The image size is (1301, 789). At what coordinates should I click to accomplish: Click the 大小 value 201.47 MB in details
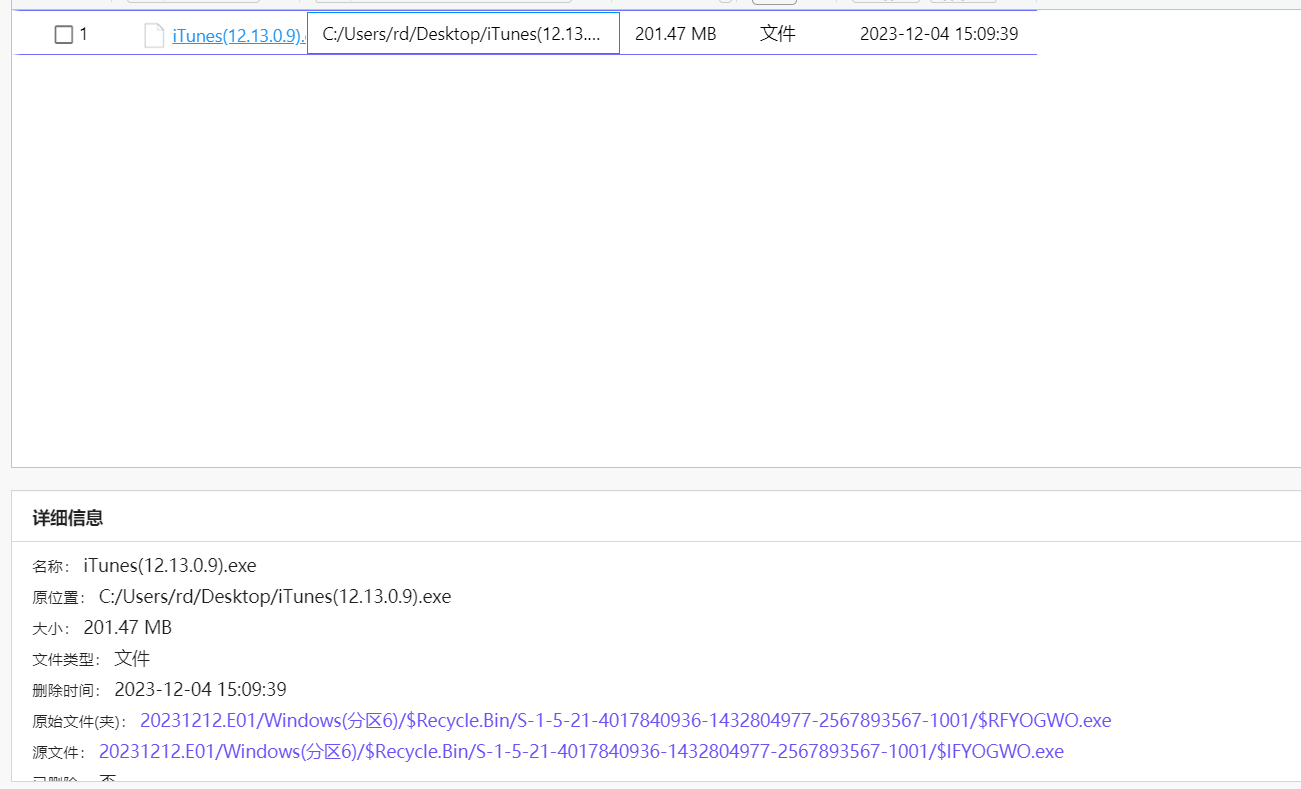coord(128,628)
